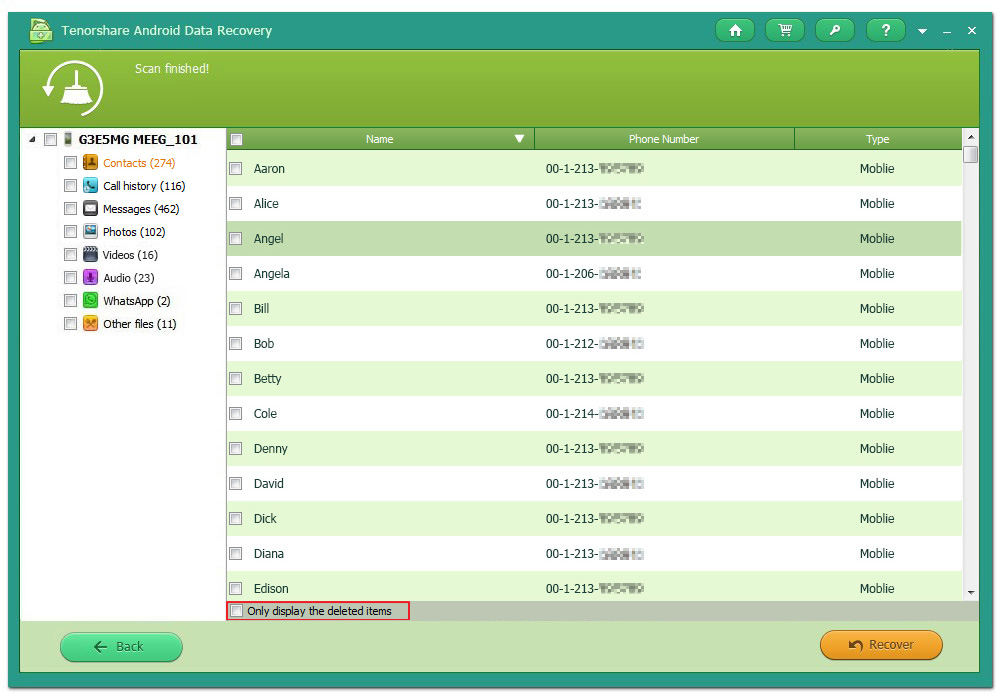1000x700 pixels.
Task: Select Contacts (274) in the sidebar
Action: pos(139,163)
